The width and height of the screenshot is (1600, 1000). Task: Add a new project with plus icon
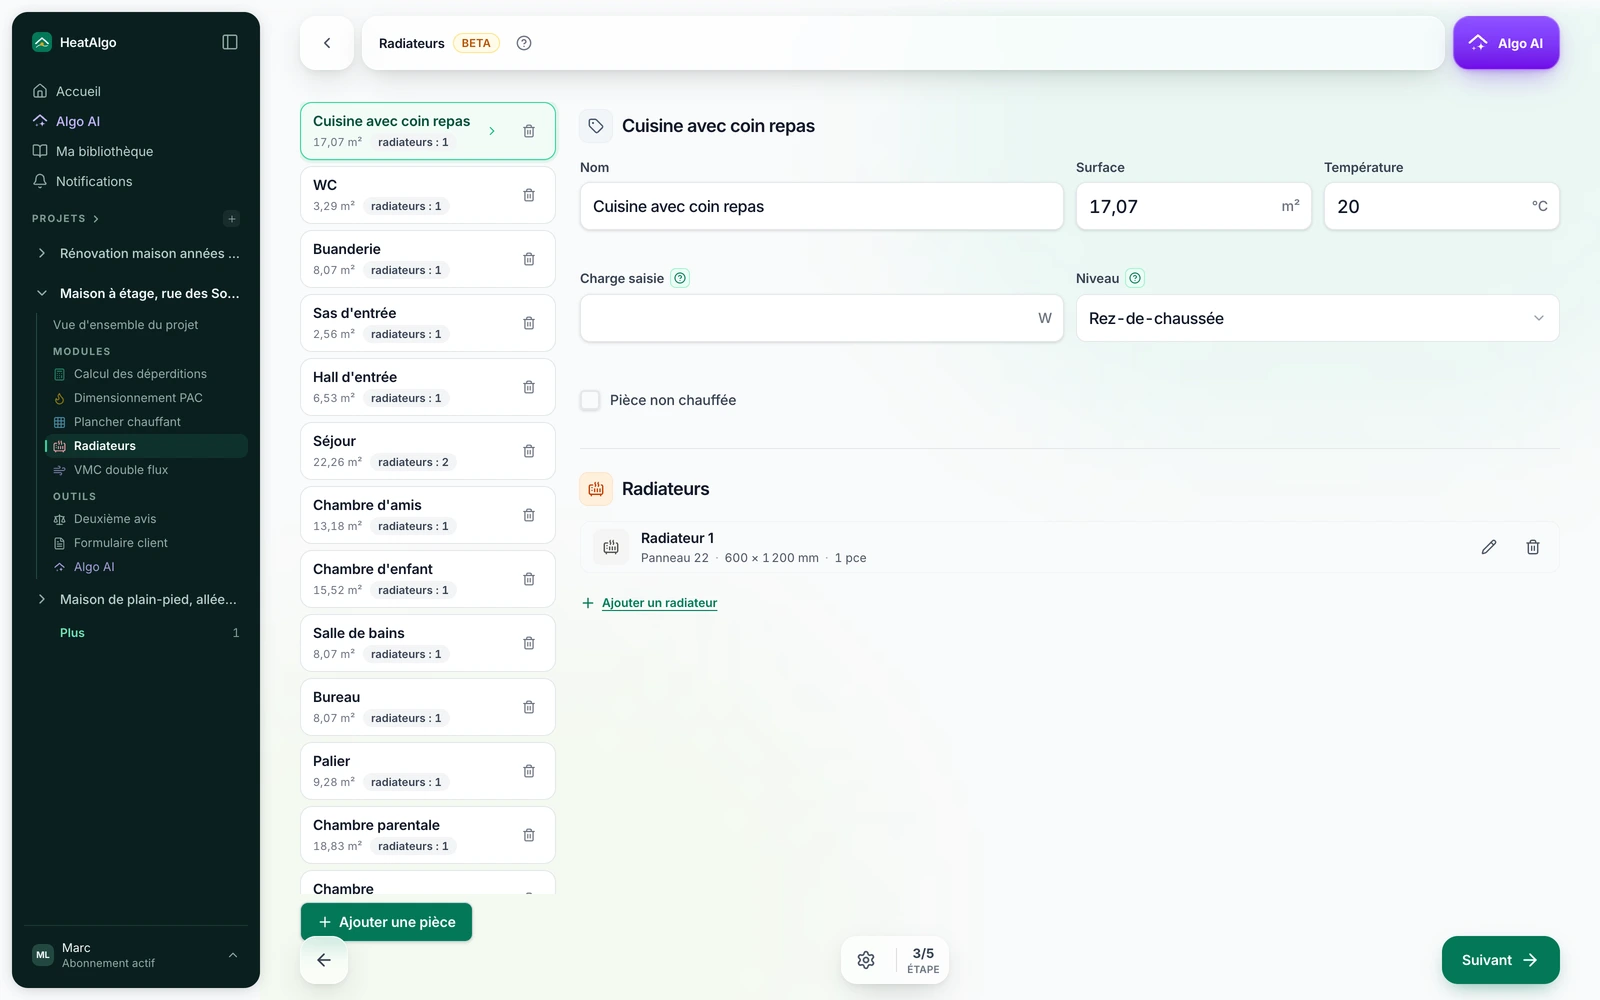click(232, 219)
